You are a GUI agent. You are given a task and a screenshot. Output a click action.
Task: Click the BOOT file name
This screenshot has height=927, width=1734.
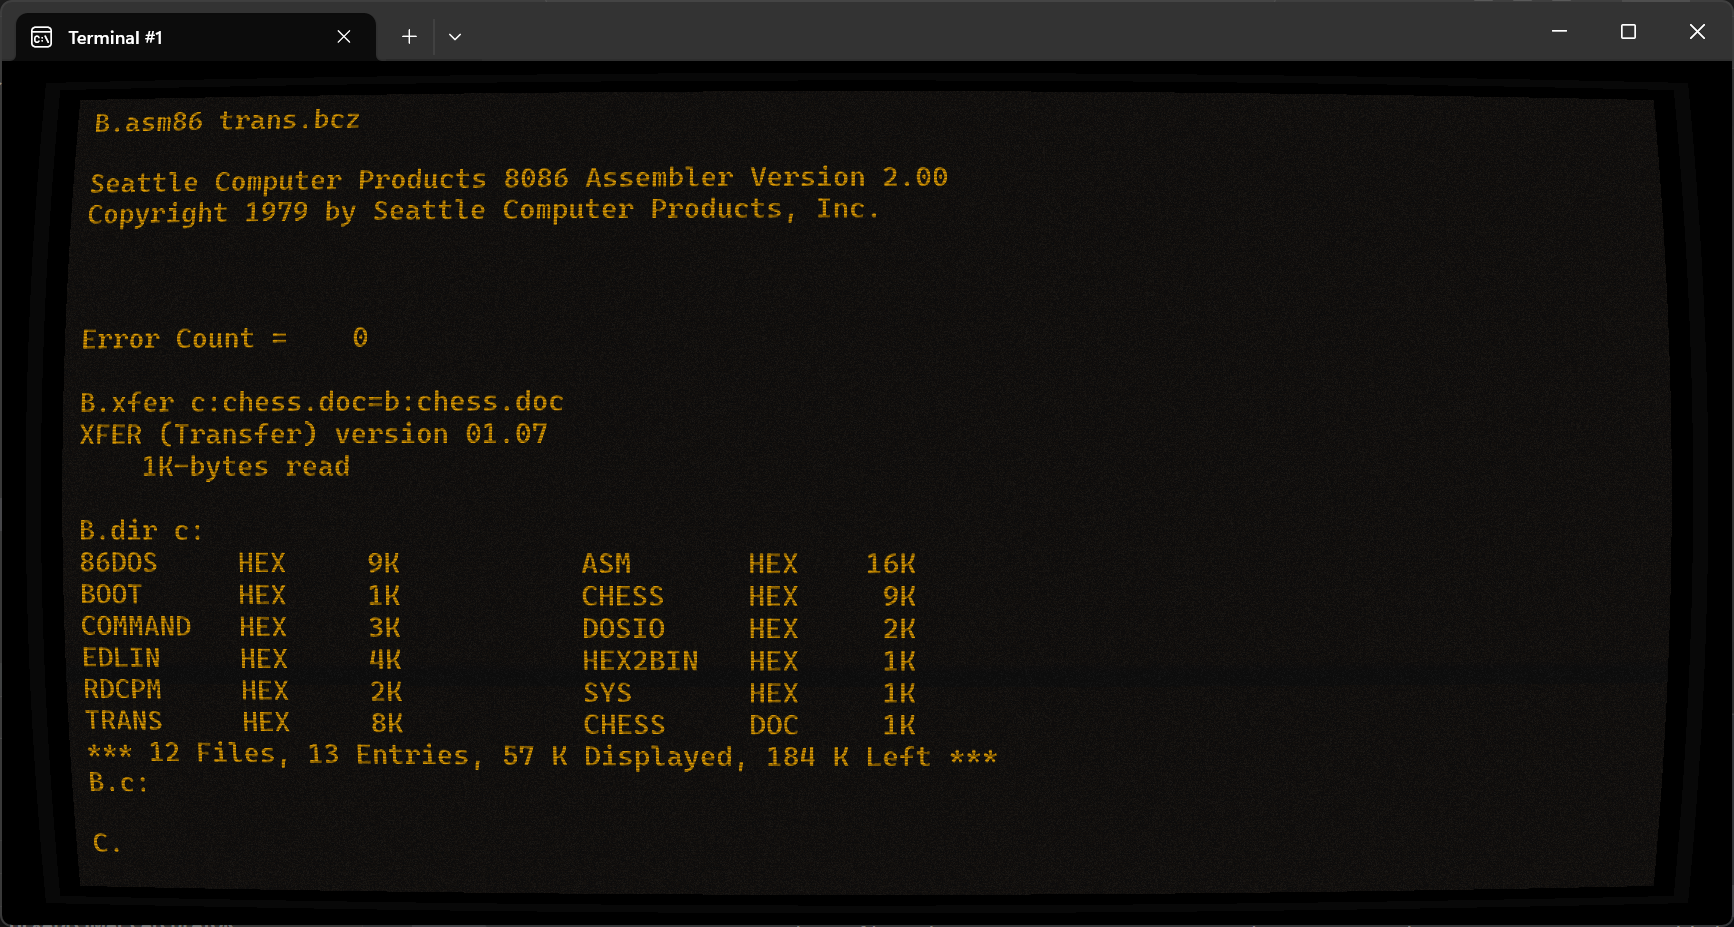point(111,594)
